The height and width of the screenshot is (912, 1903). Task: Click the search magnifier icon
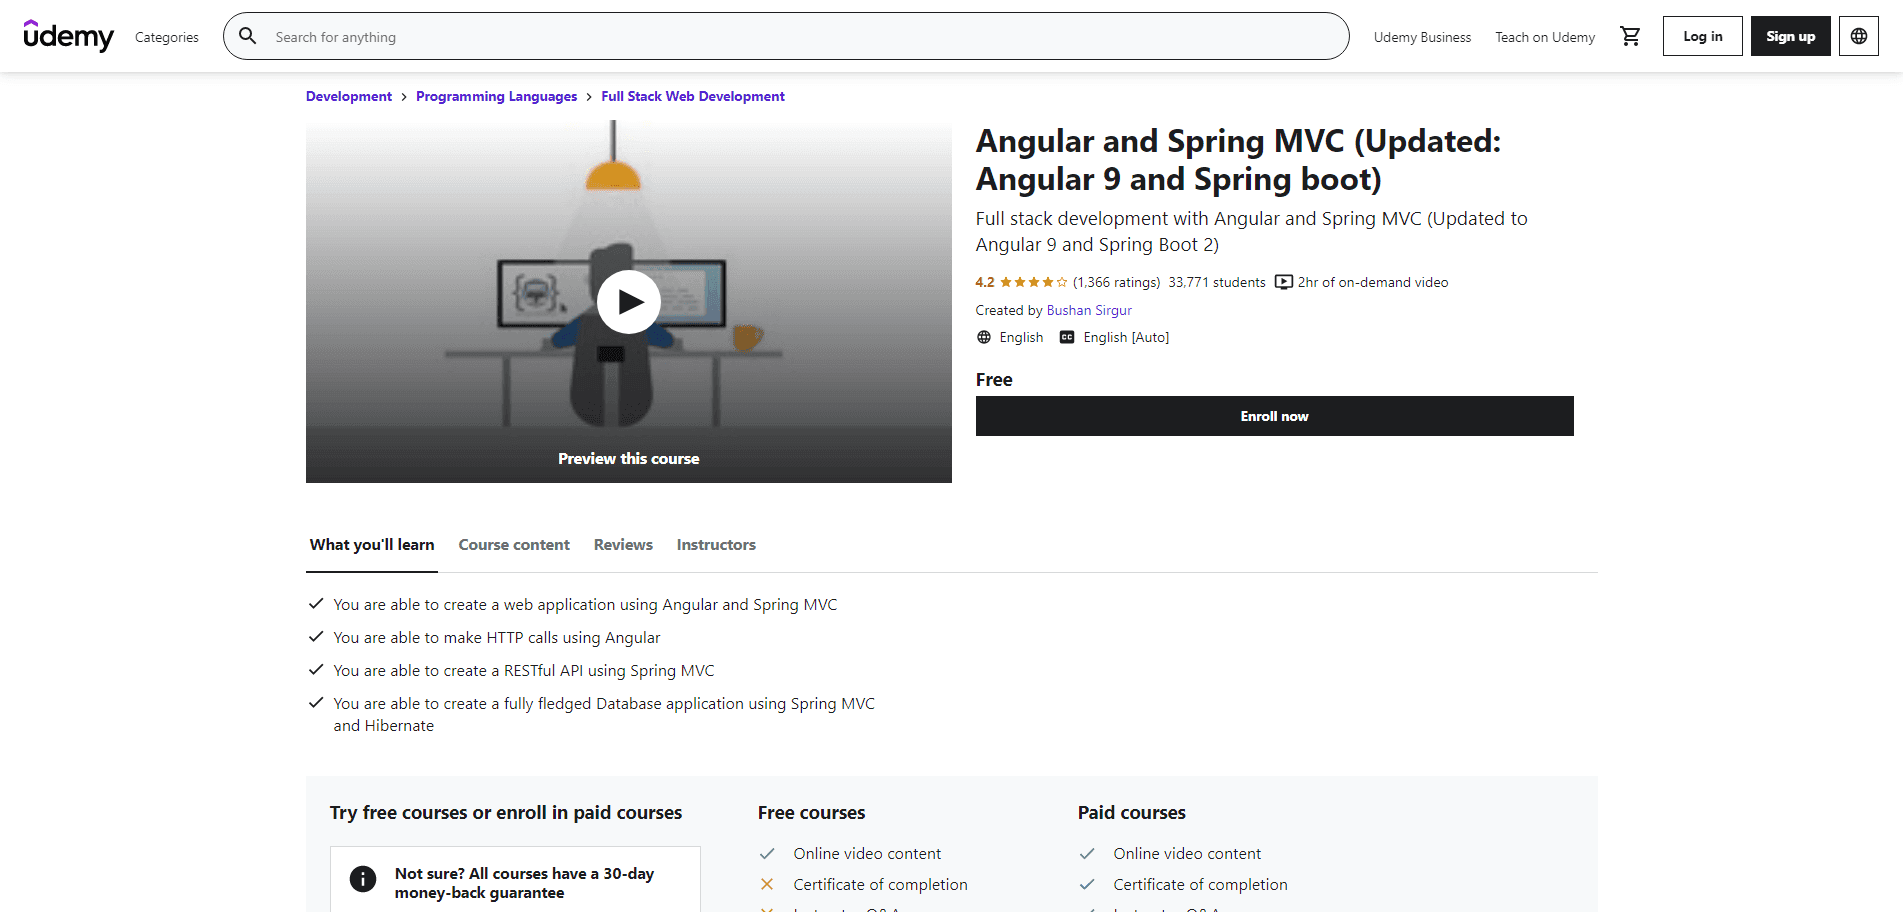point(247,36)
